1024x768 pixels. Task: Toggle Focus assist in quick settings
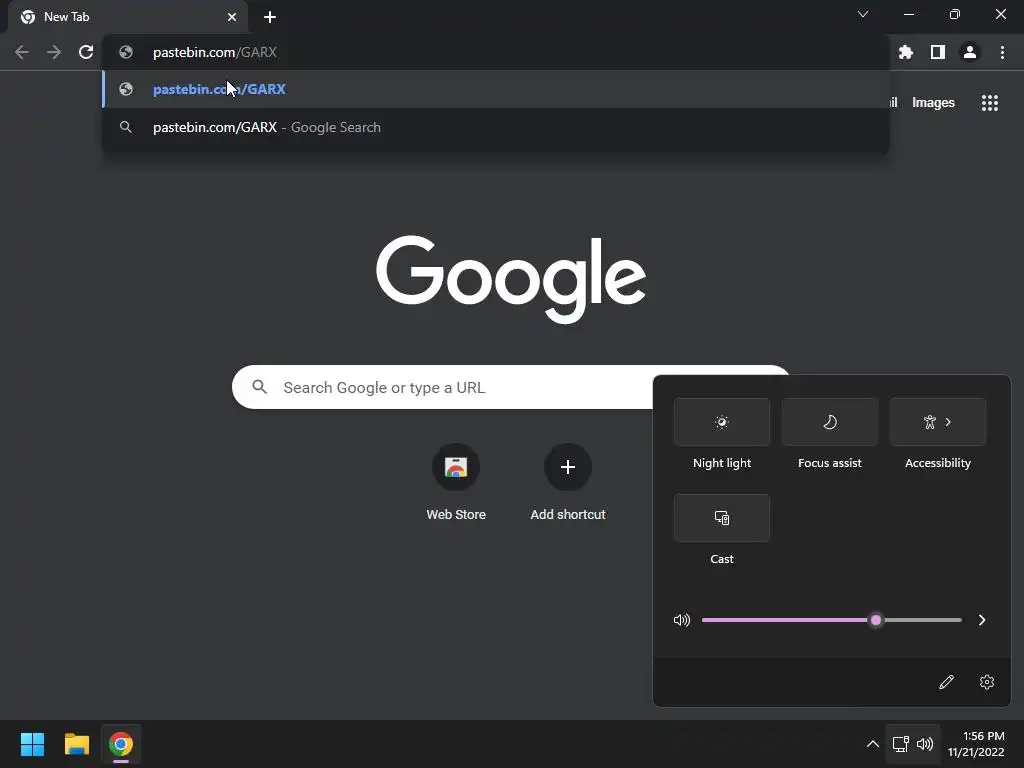829,422
